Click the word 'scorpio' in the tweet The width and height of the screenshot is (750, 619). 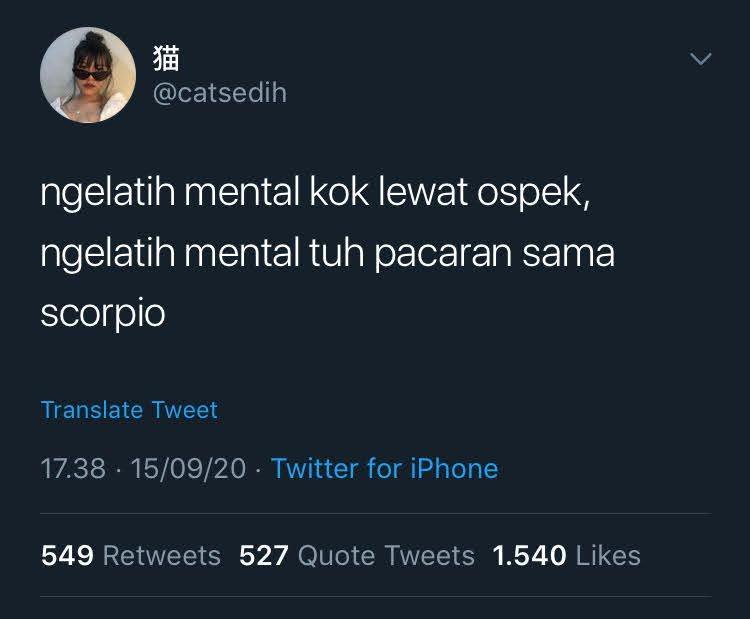pyautogui.click(x=103, y=313)
